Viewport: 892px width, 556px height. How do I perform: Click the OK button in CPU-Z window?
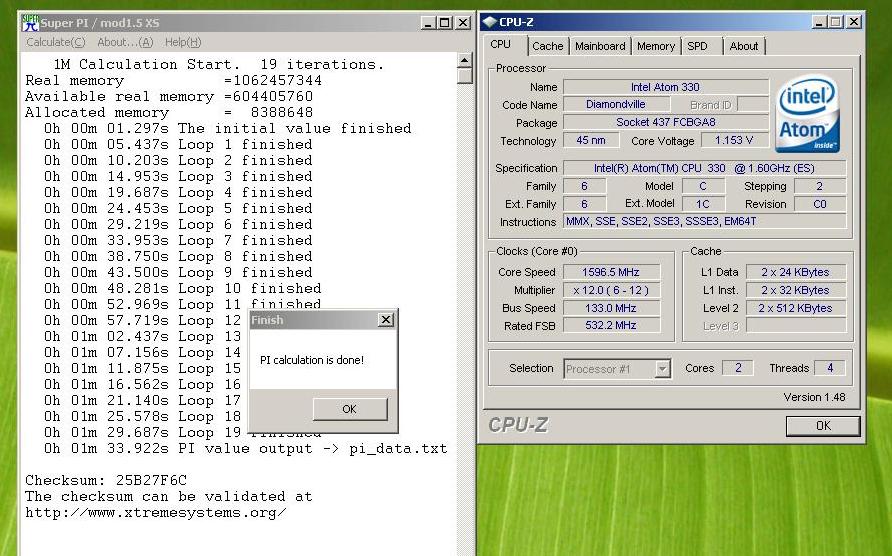(823, 426)
